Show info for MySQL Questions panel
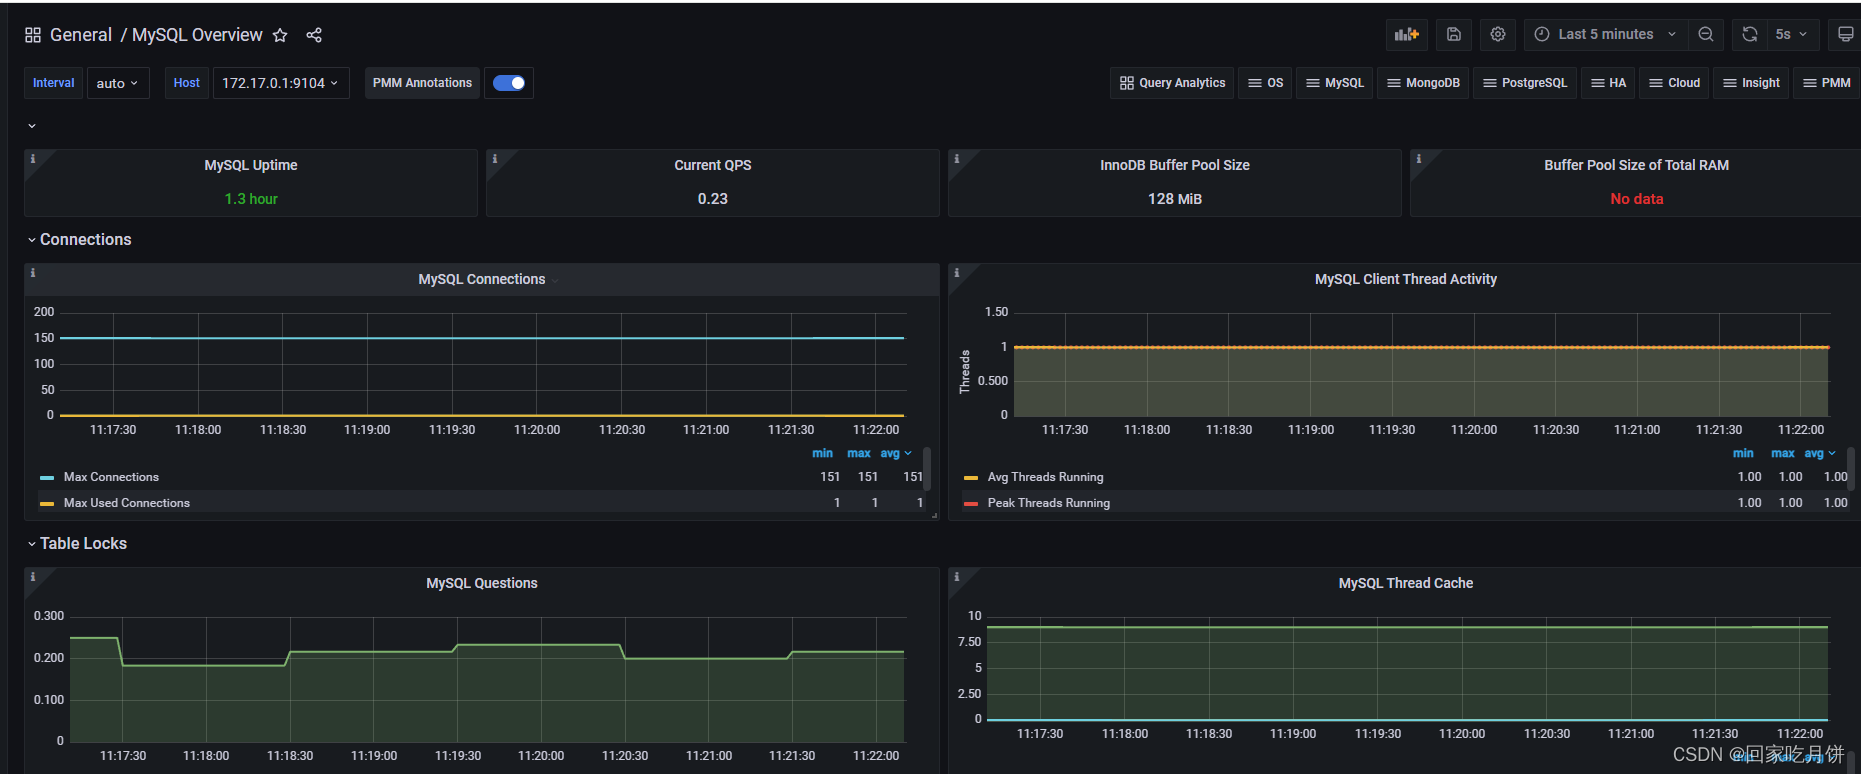 pos(32,576)
